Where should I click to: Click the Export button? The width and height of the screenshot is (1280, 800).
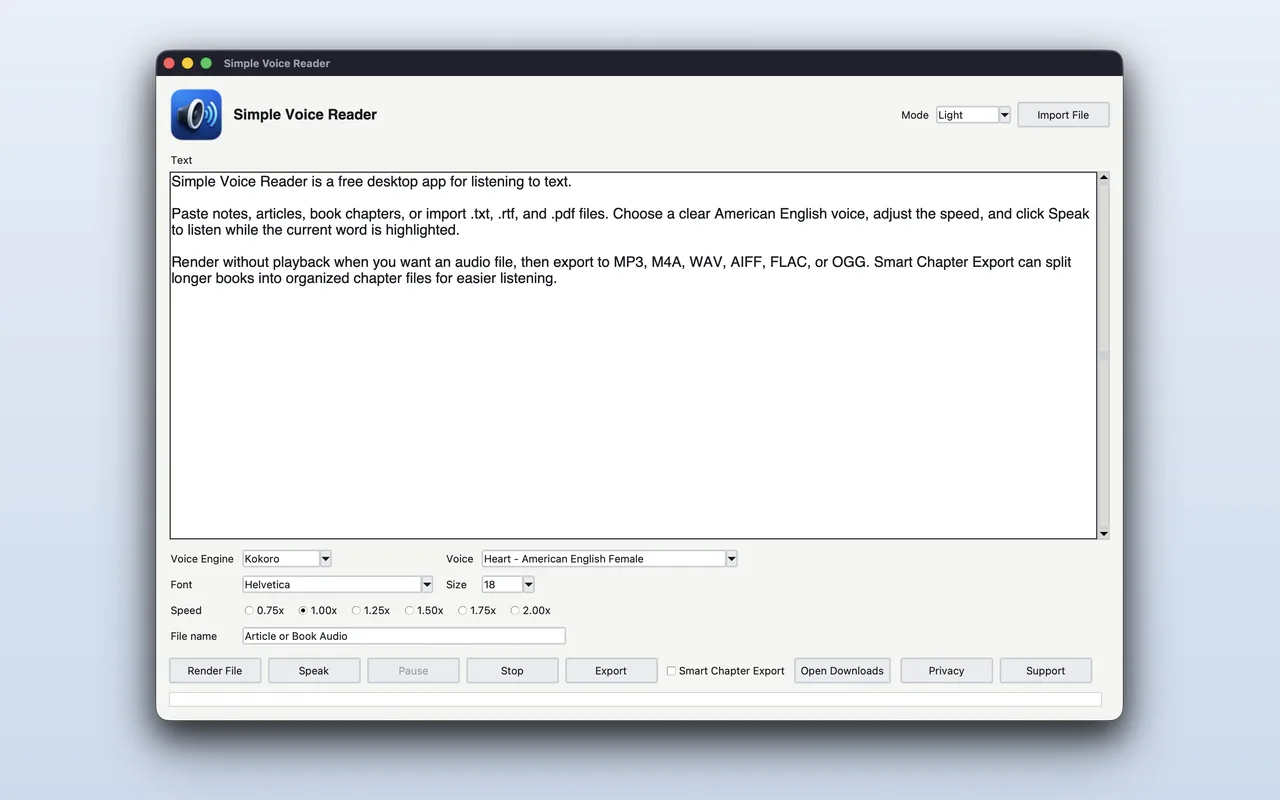(611, 671)
